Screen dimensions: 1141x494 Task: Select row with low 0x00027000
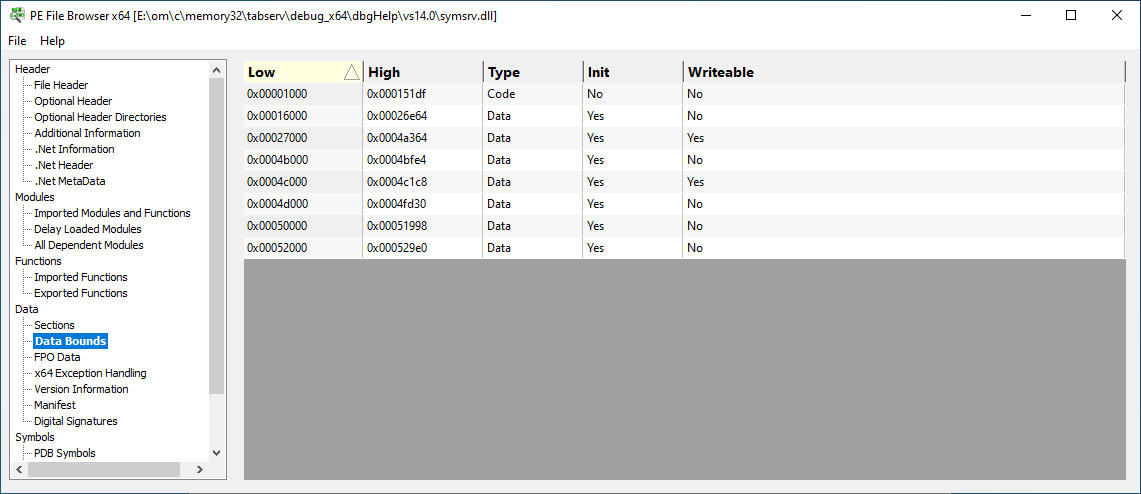coord(685,138)
